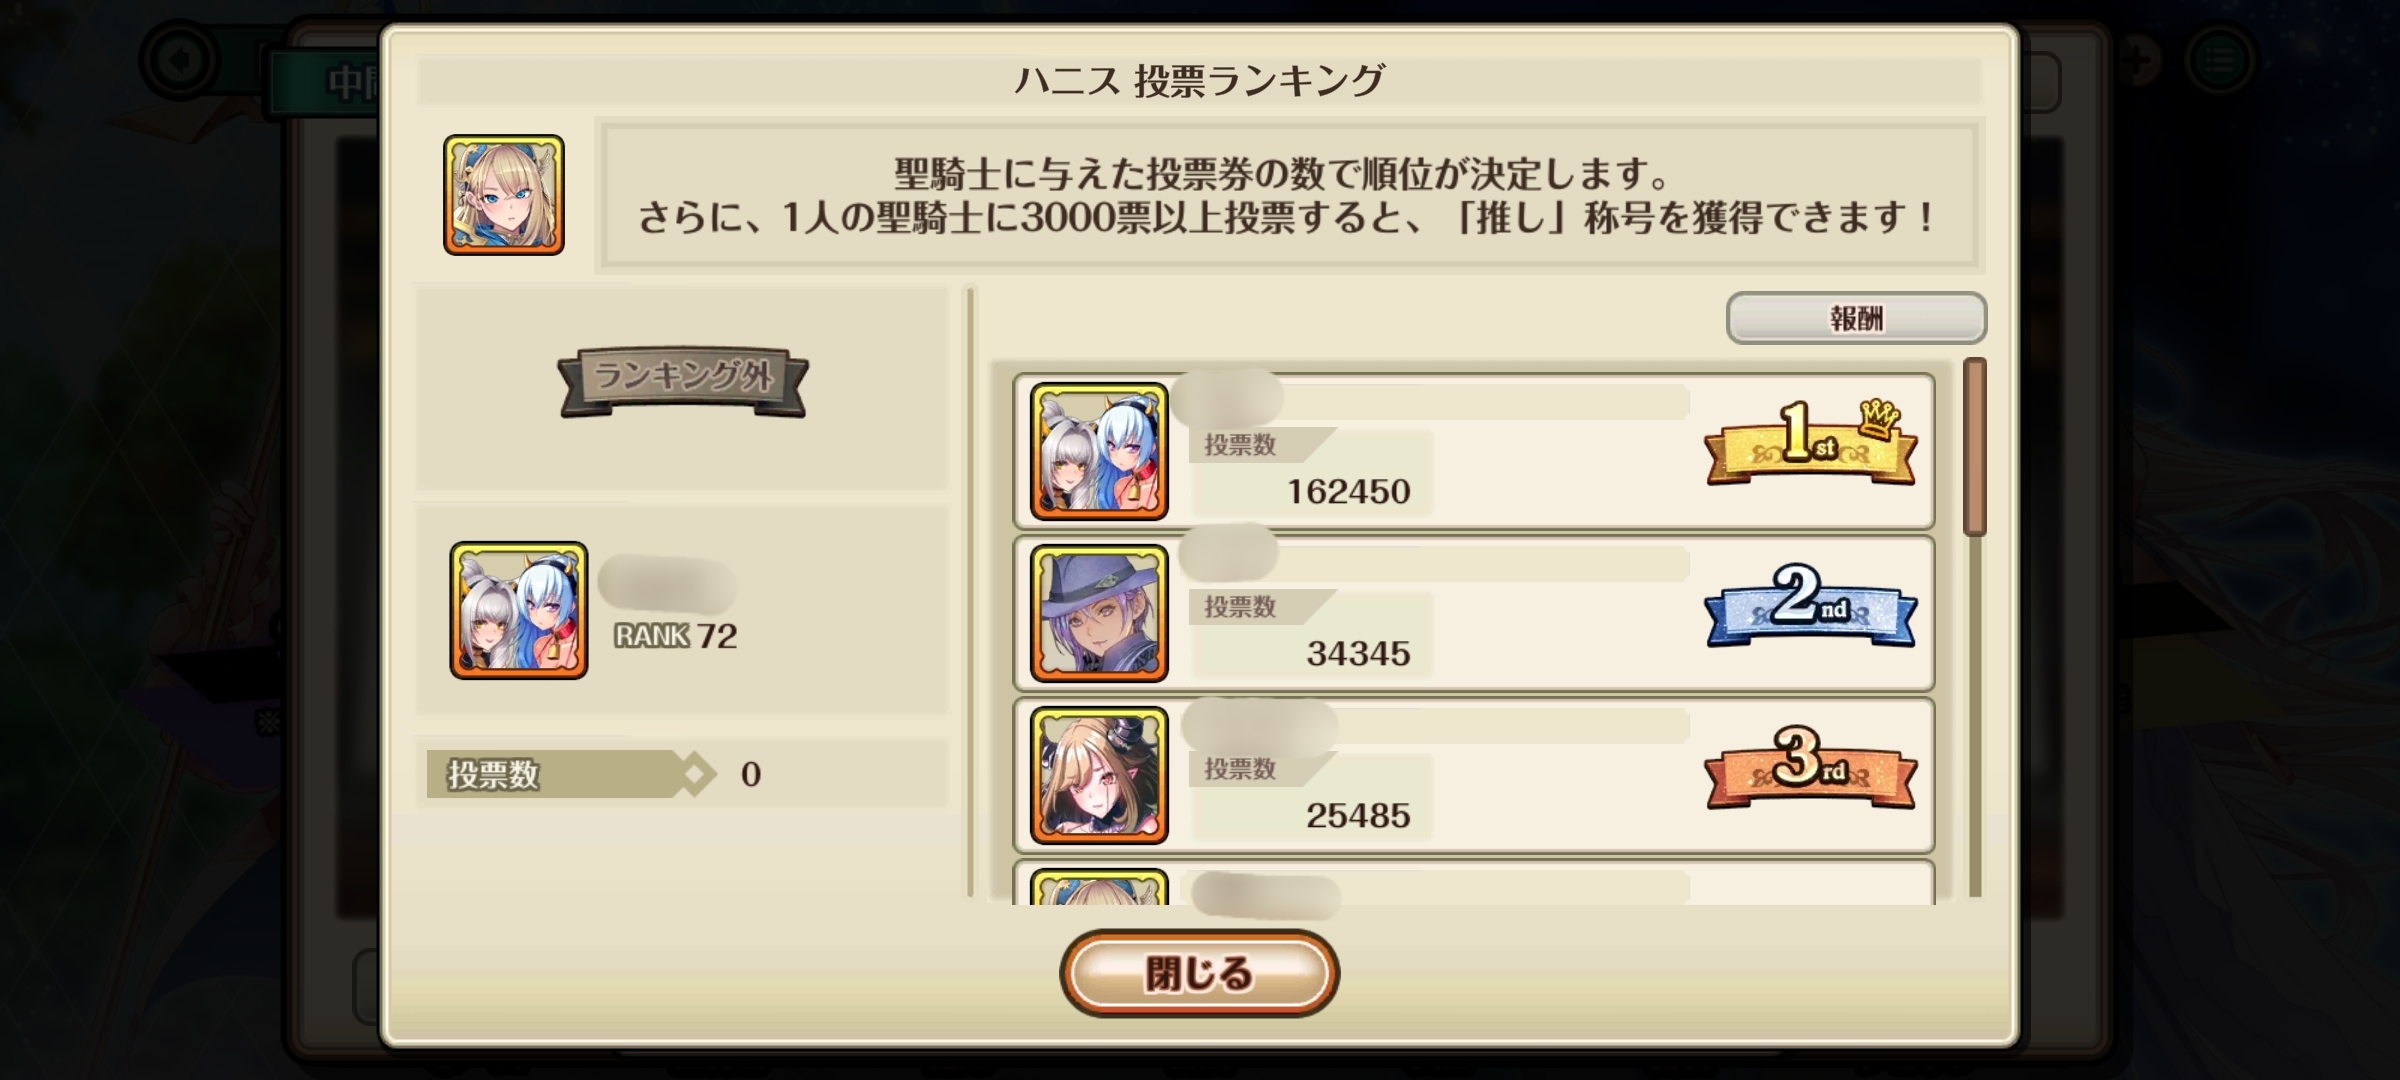2400x1080 pixels.
Task: Click the ranking list scrollbar thumb
Action: pos(1975,447)
